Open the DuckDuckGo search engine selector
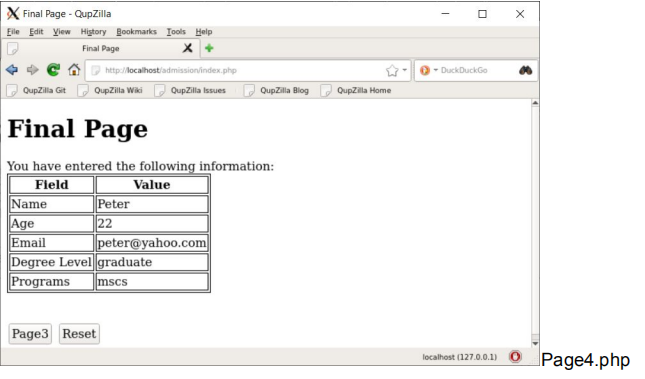 (x=428, y=70)
